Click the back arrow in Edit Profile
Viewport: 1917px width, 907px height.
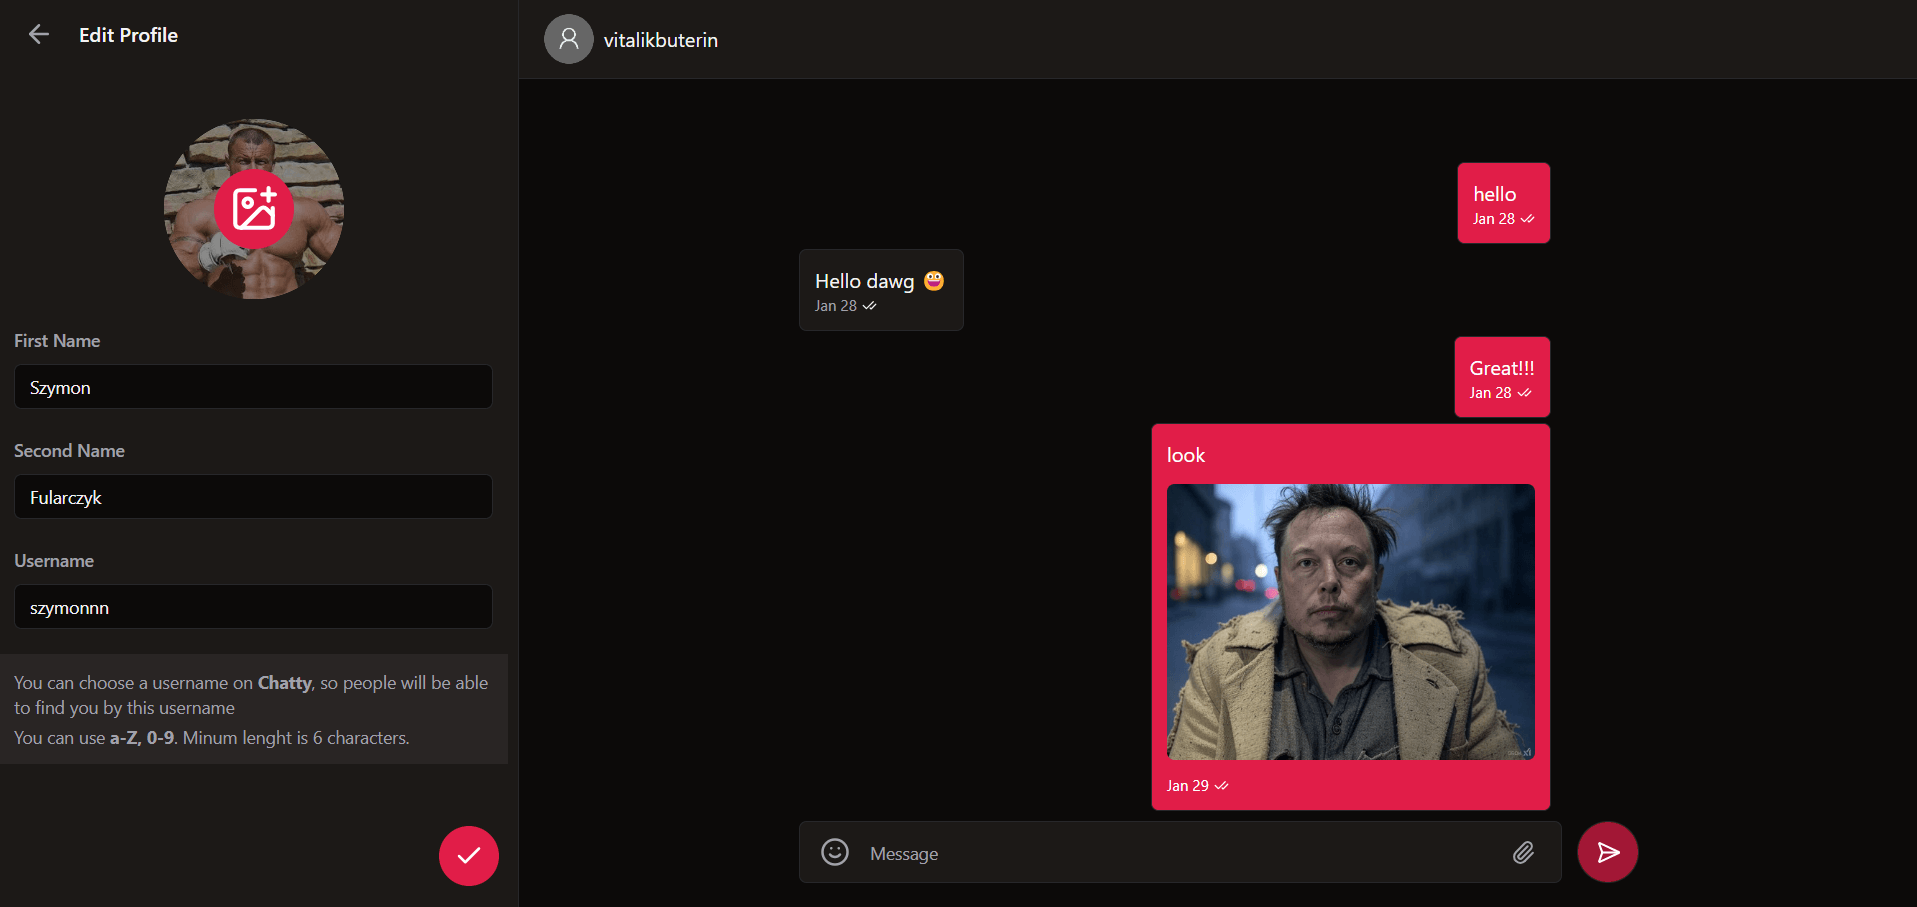pyautogui.click(x=39, y=35)
